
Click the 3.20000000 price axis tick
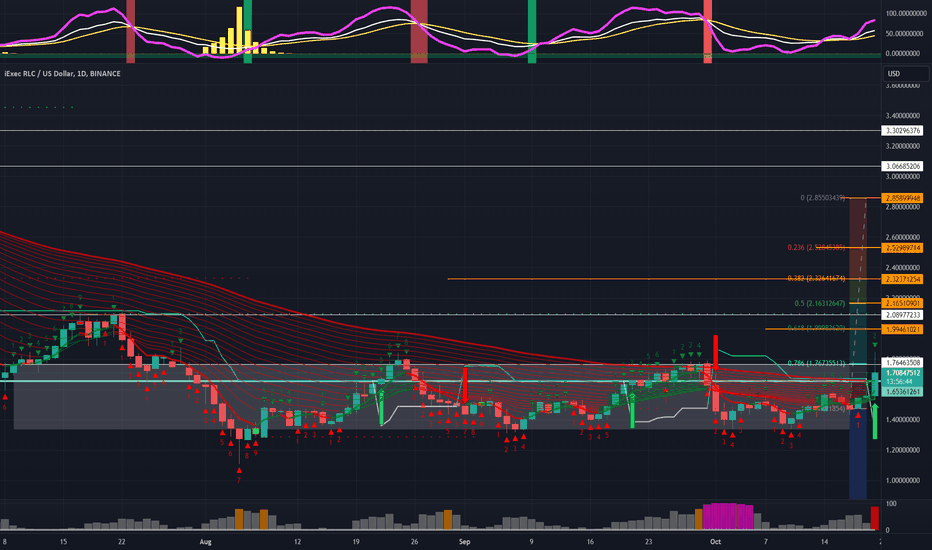pyautogui.click(x=902, y=146)
